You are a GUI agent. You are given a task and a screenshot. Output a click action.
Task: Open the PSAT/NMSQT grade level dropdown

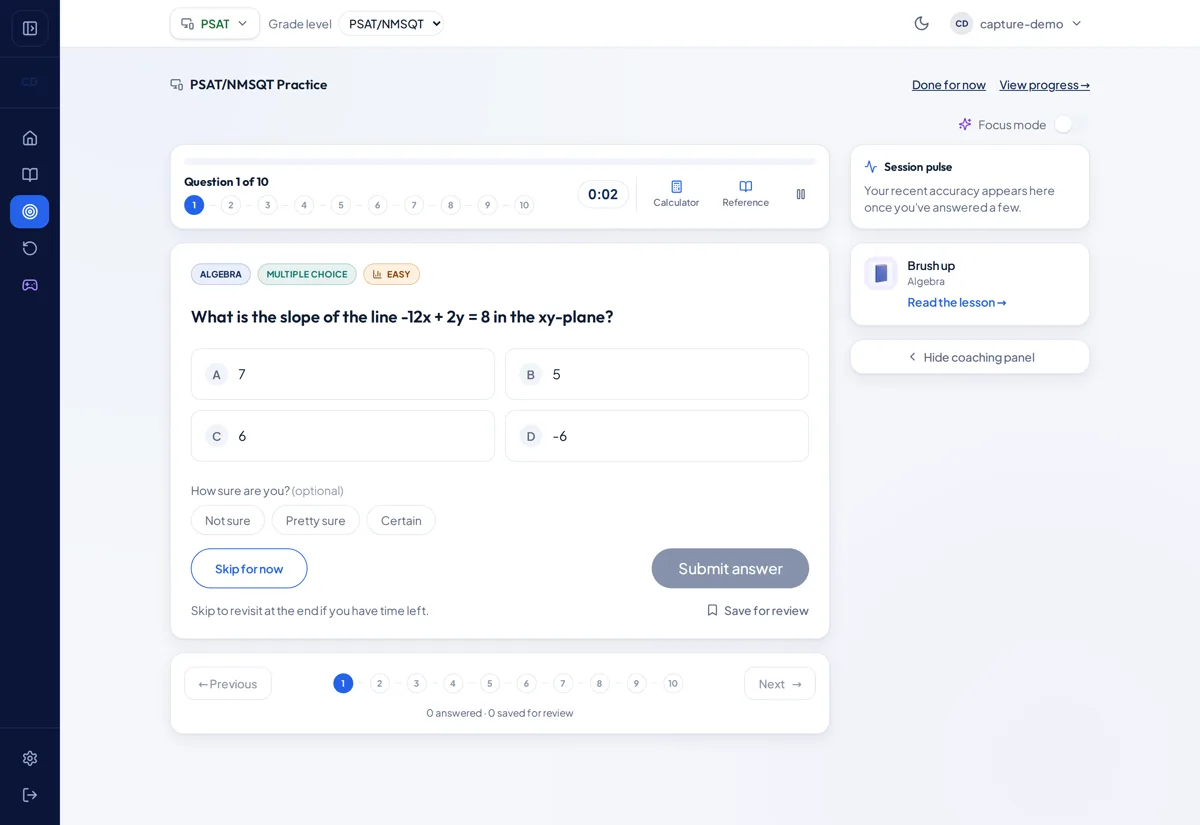391,23
